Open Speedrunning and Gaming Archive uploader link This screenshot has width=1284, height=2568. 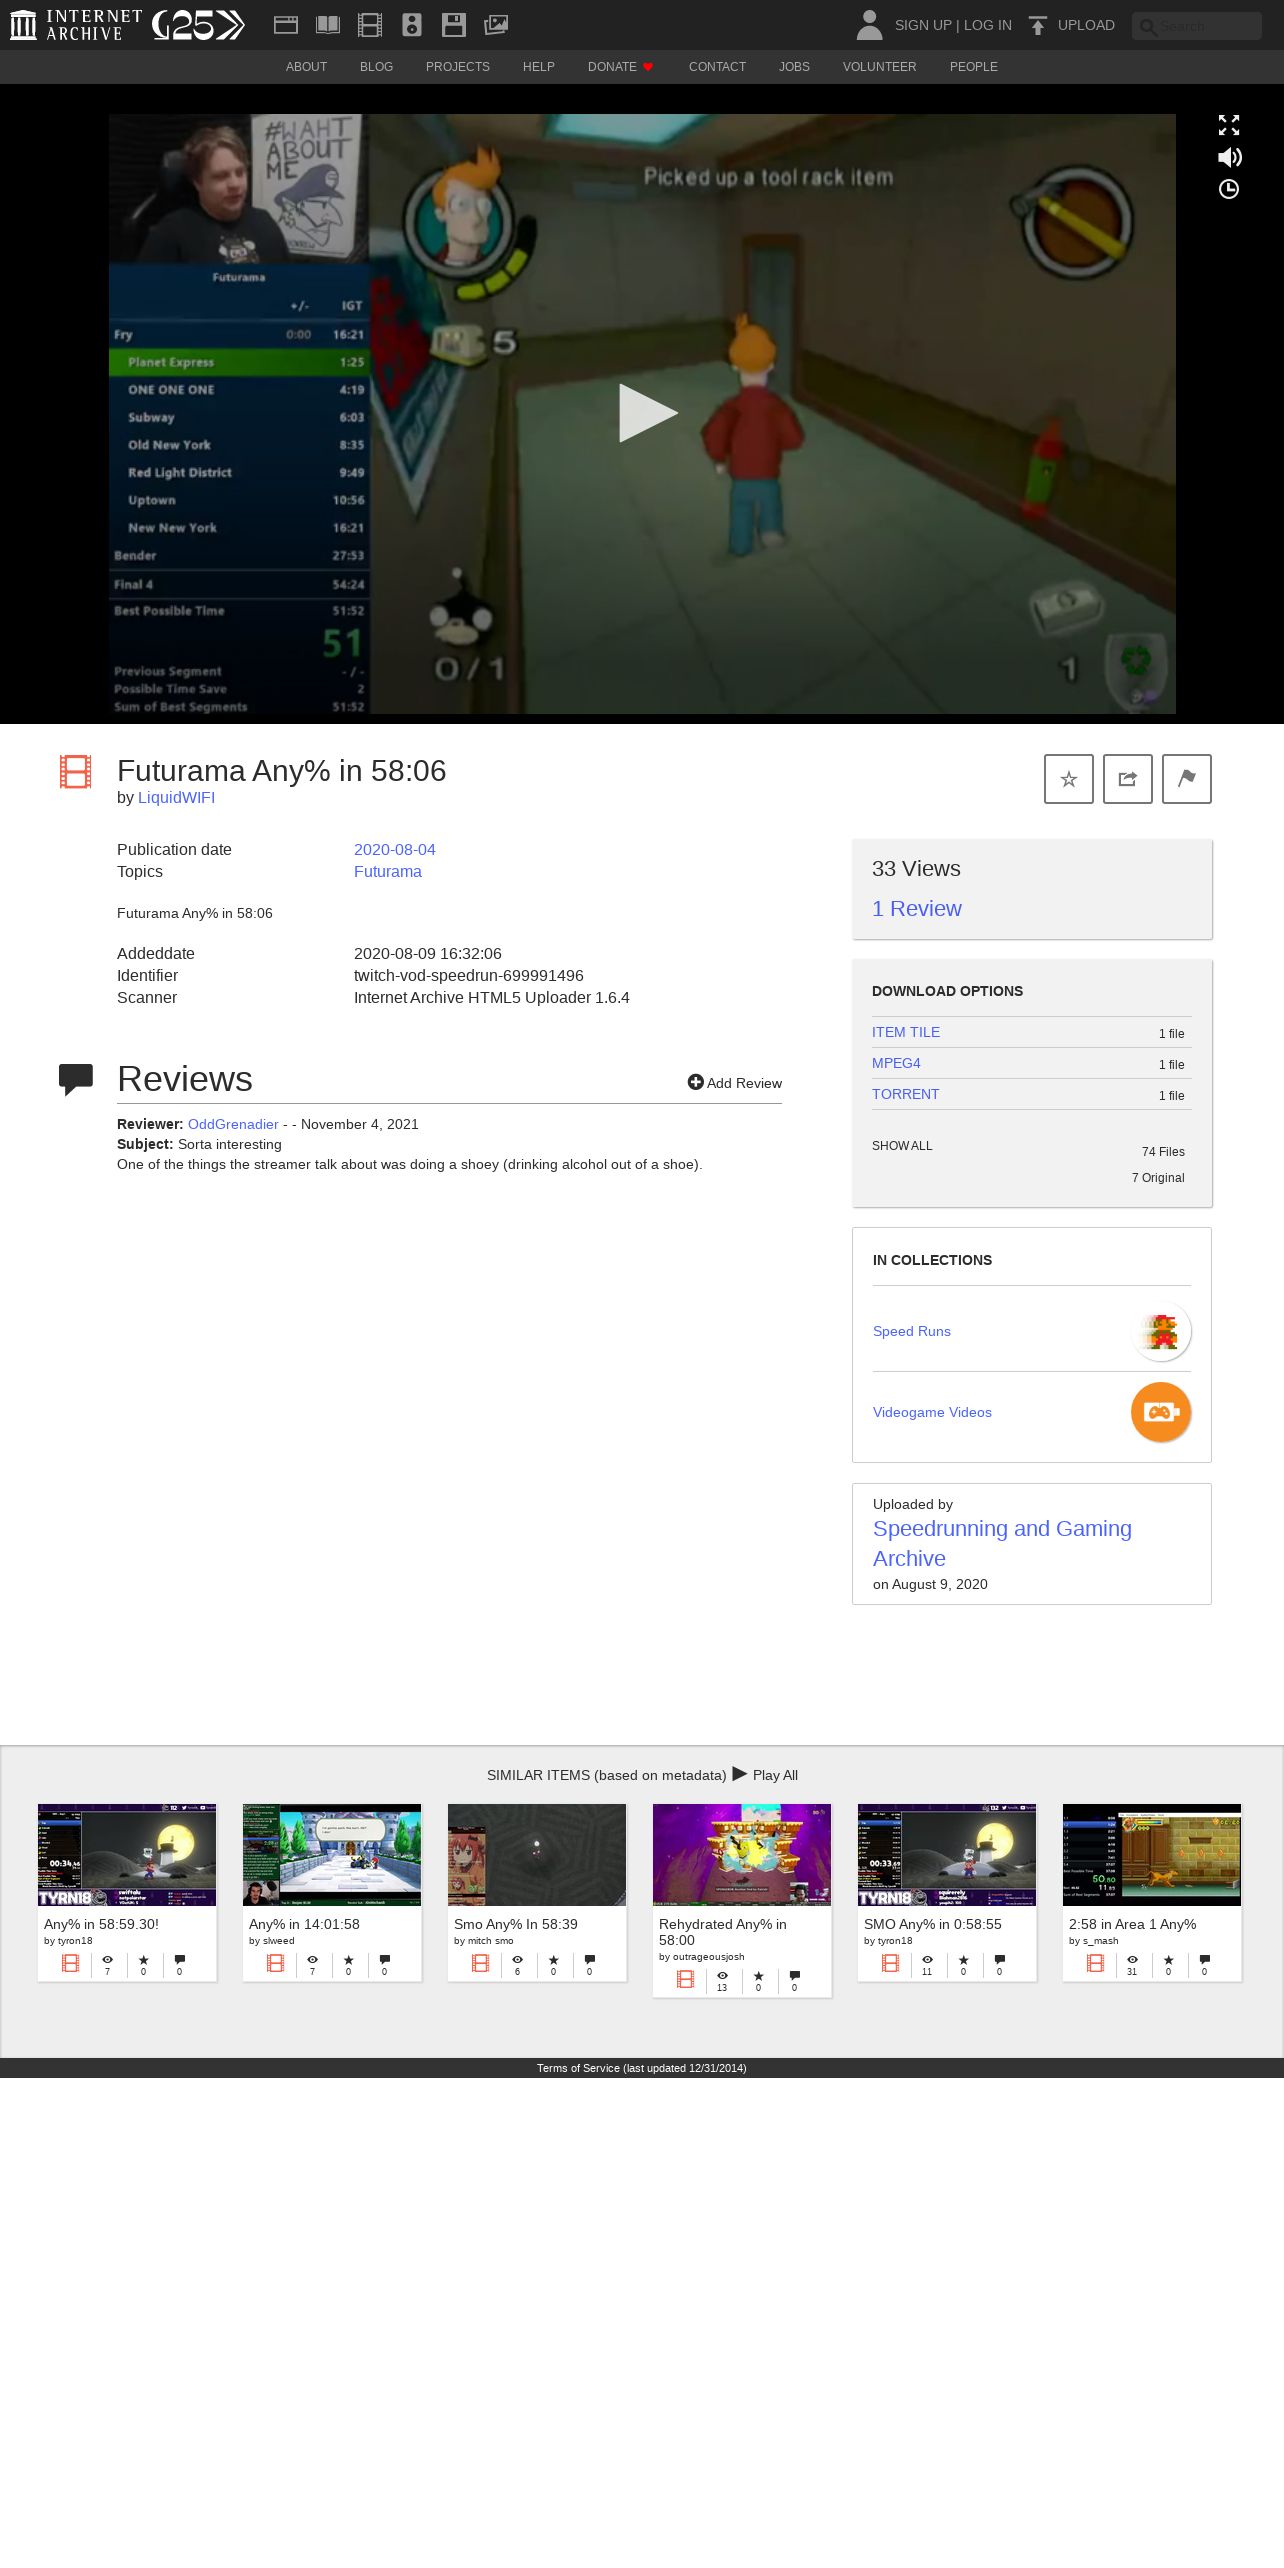[x=1002, y=1543]
